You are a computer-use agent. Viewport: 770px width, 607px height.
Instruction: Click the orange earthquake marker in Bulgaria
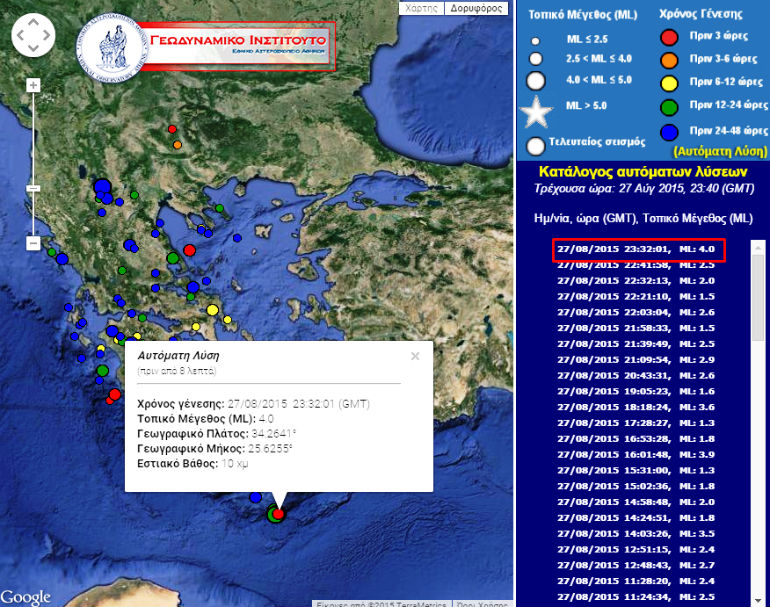[177, 145]
